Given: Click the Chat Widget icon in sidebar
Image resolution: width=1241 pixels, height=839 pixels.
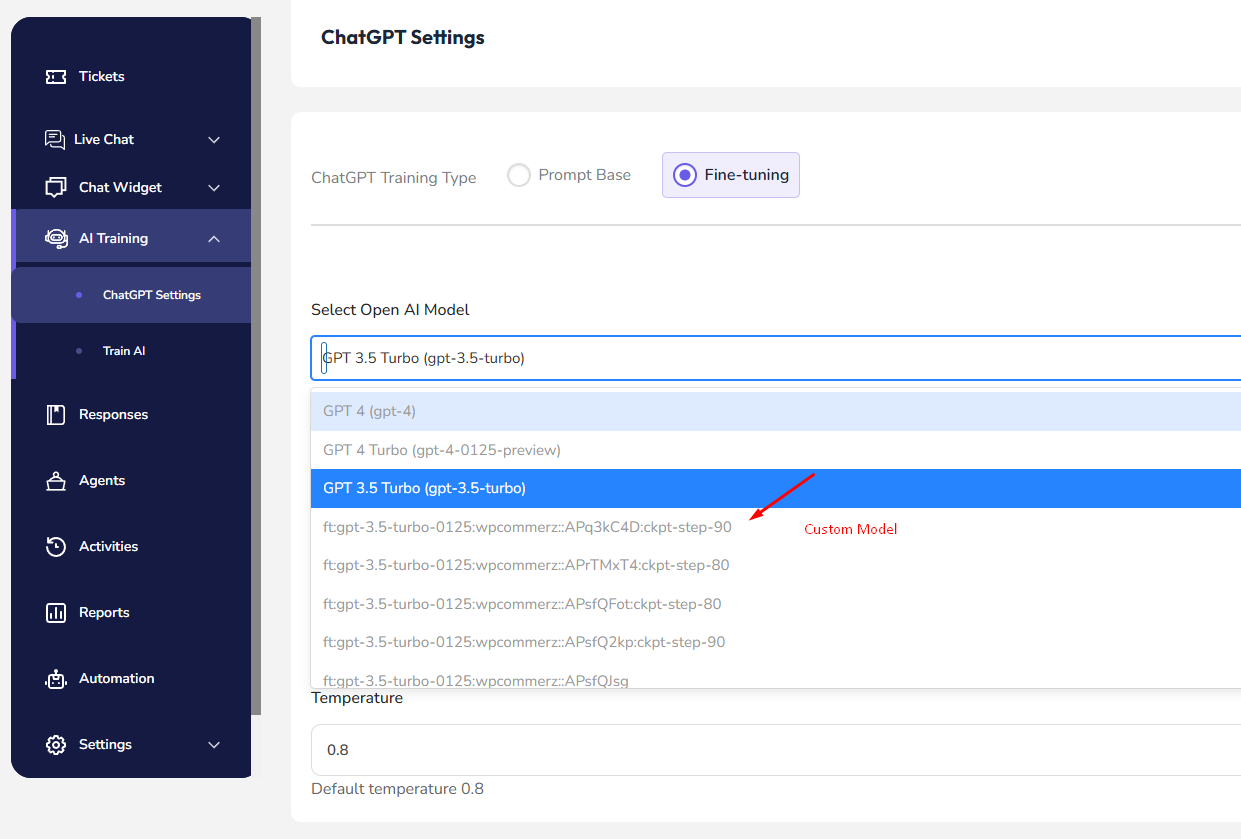Looking at the screenshot, I should click(56, 187).
